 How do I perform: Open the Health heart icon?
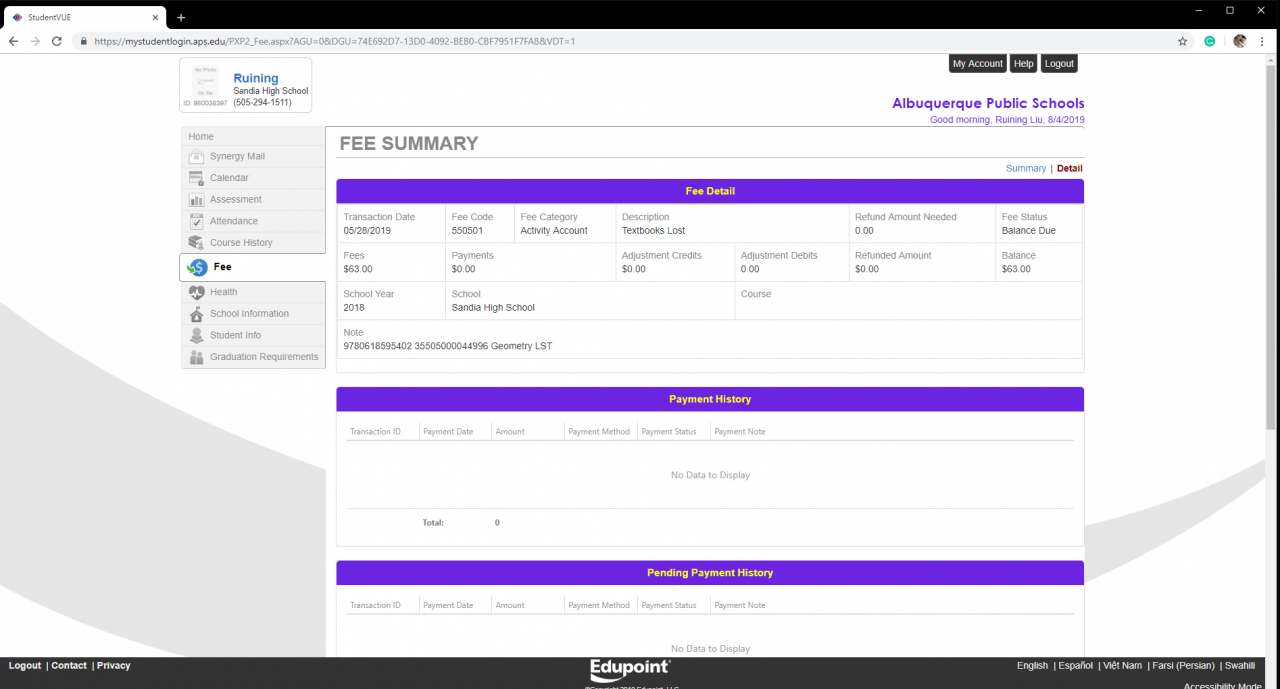click(x=196, y=292)
